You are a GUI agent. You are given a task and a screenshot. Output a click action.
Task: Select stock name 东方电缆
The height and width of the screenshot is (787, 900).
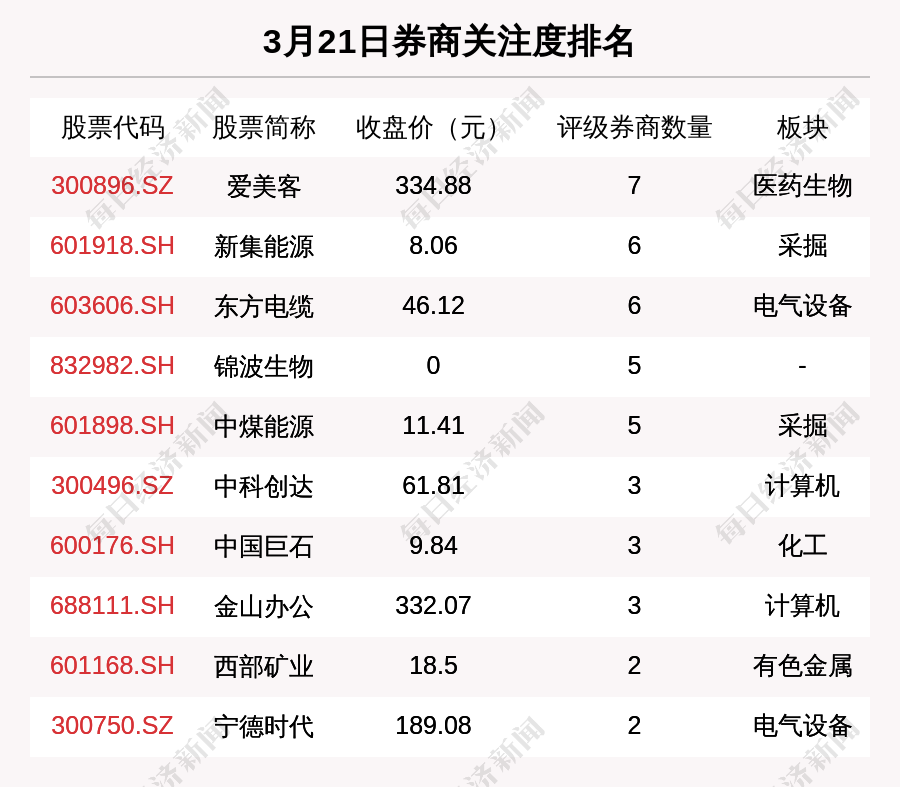tap(263, 306)
